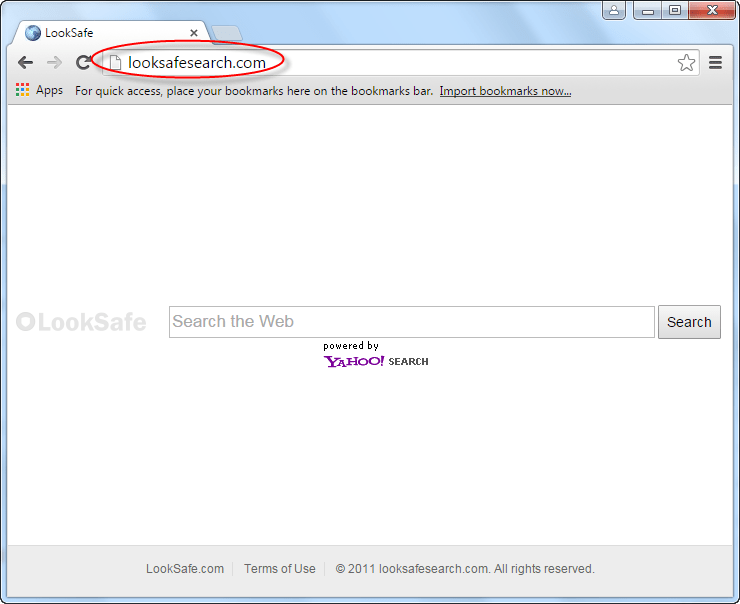Image resolution: width=740 pixels, height=604 pixels.
Task: Click the bookmarks bar quick access text
Action: coord(254,91)
